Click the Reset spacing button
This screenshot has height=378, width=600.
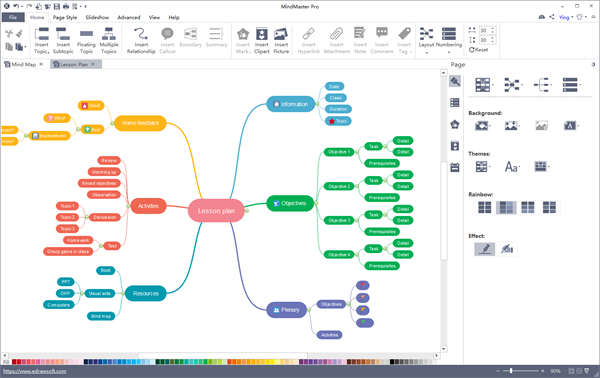click(x=478, y=50)
